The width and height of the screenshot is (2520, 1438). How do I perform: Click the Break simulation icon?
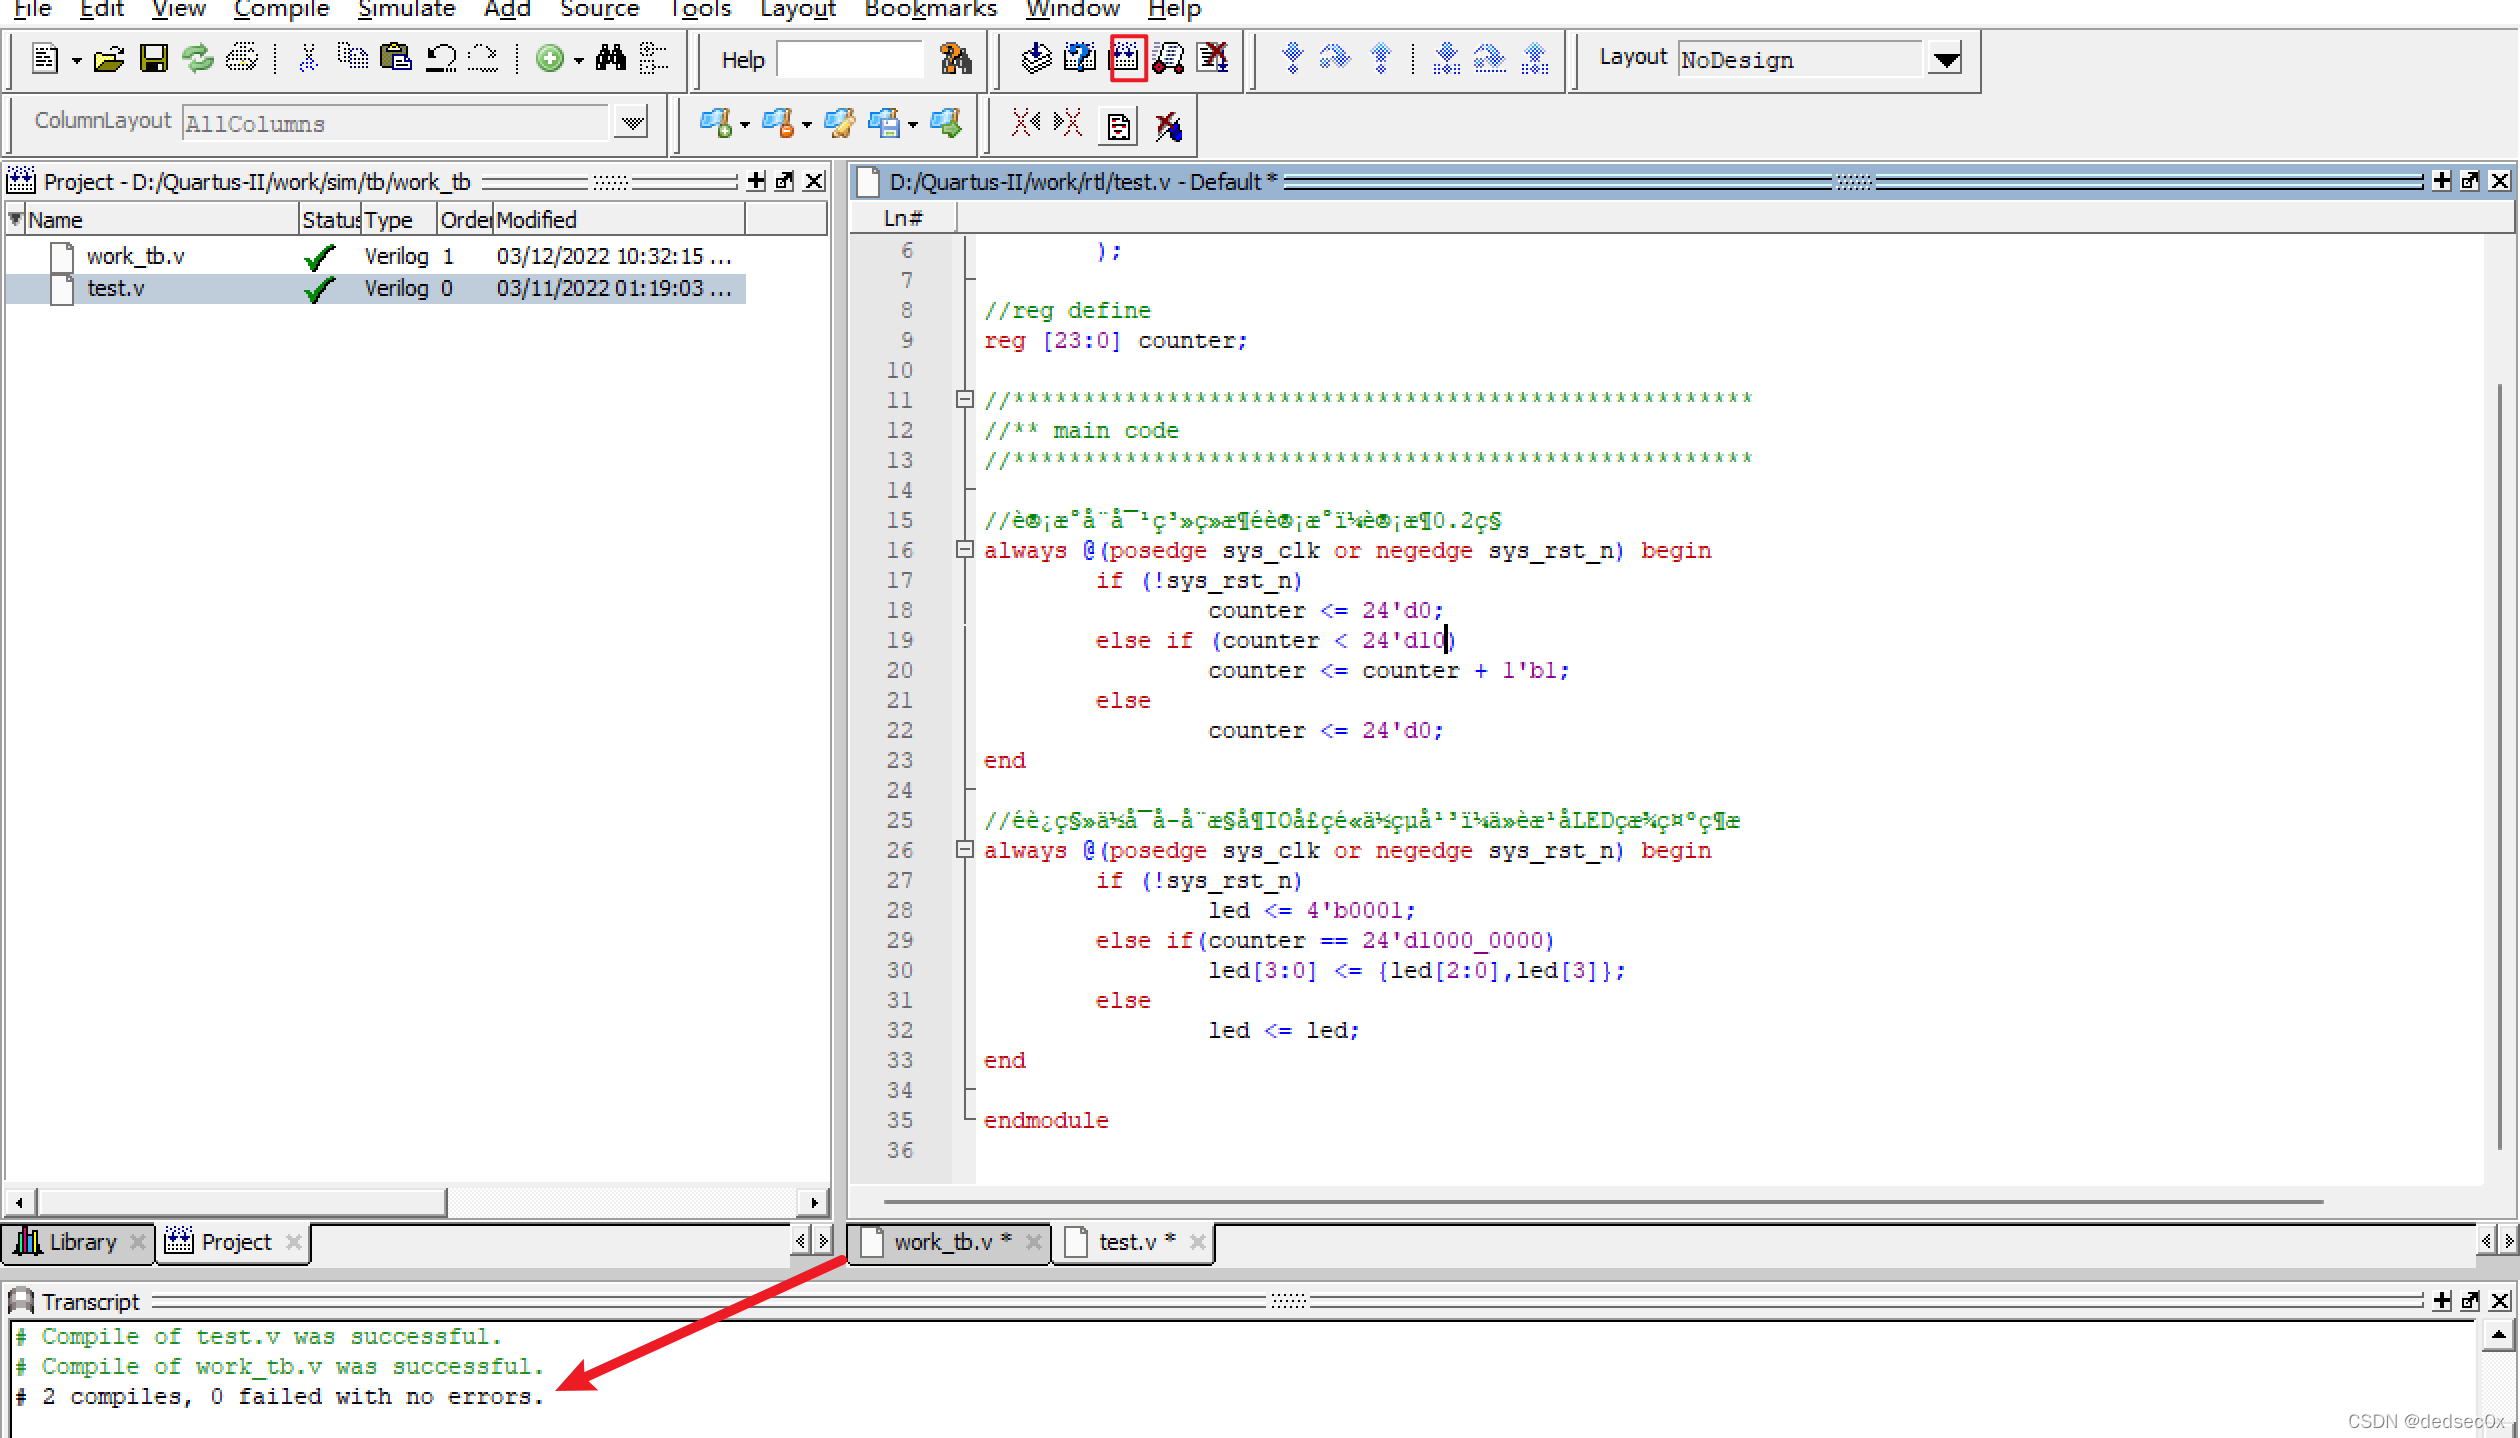tap(1213, 58)
